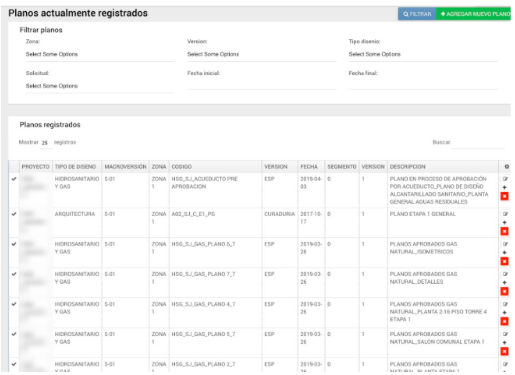
Task: Sort by the ZONA column header
Action: coord(159,167)
